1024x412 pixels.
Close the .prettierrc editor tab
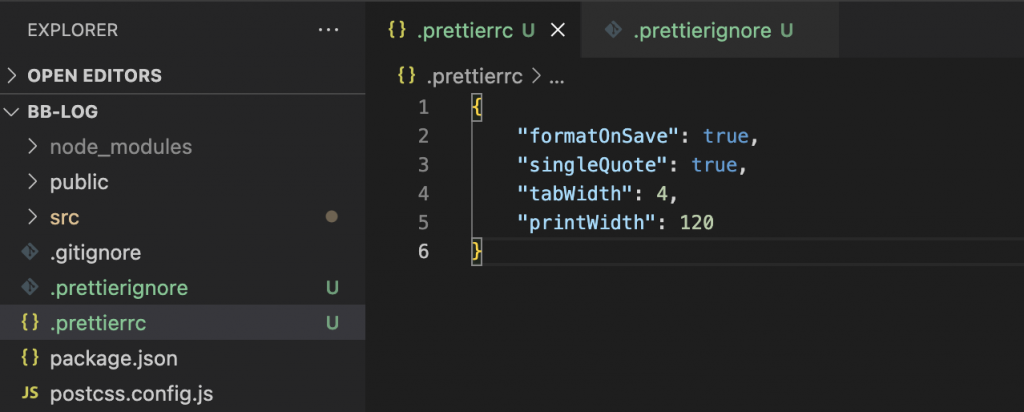(x=558, y=30)
